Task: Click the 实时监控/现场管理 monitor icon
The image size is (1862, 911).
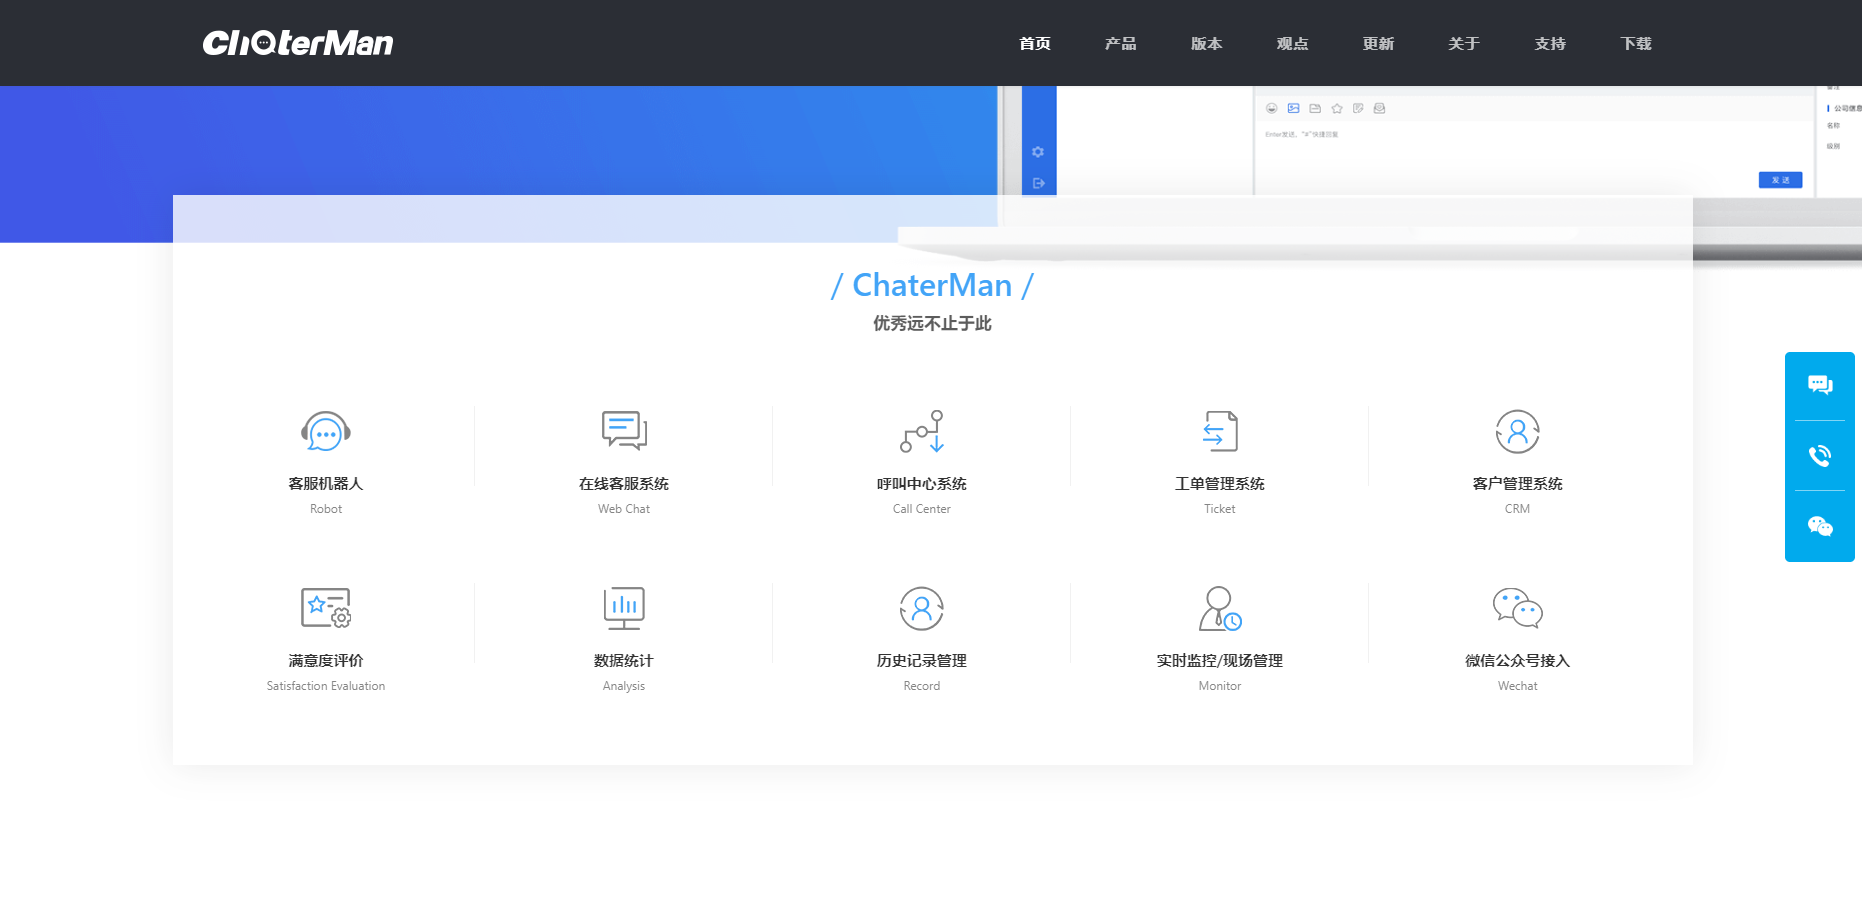Action: coord(1220,608)
